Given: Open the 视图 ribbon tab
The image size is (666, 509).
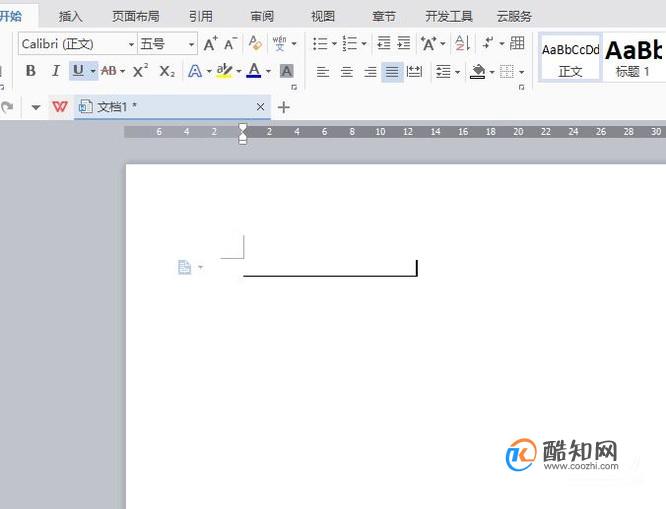Looking at the screenshot, I should tap(323, 17).
